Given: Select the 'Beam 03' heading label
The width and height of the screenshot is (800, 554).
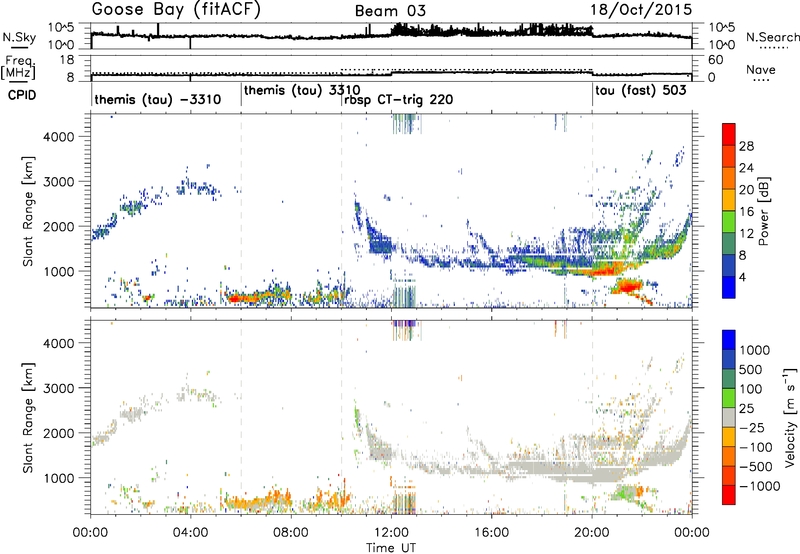Looking at the screenshot, I should 390,11.
